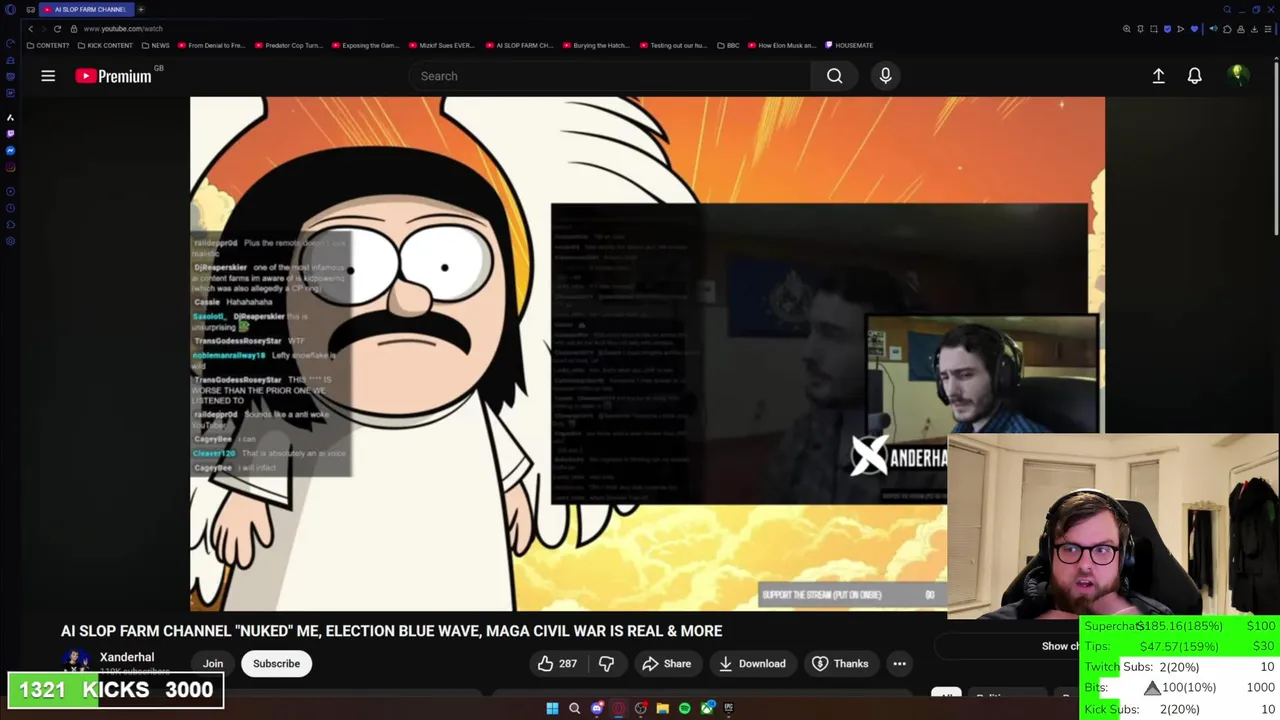The image size is (1280, 720).
Task: Open 'How Elon Musk an...' bookmark
Action: pyautogui.click(x=782, y=45)
